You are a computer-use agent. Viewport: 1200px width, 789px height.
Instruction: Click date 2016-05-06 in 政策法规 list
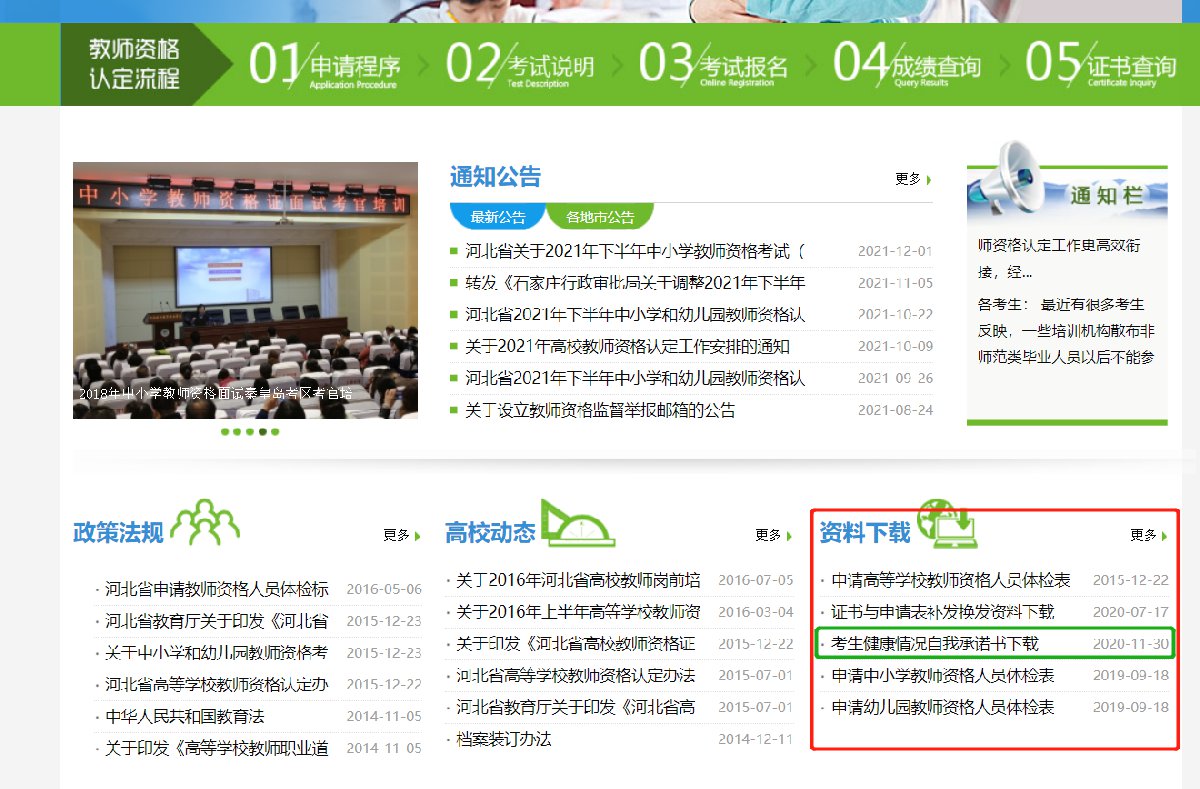384,589
